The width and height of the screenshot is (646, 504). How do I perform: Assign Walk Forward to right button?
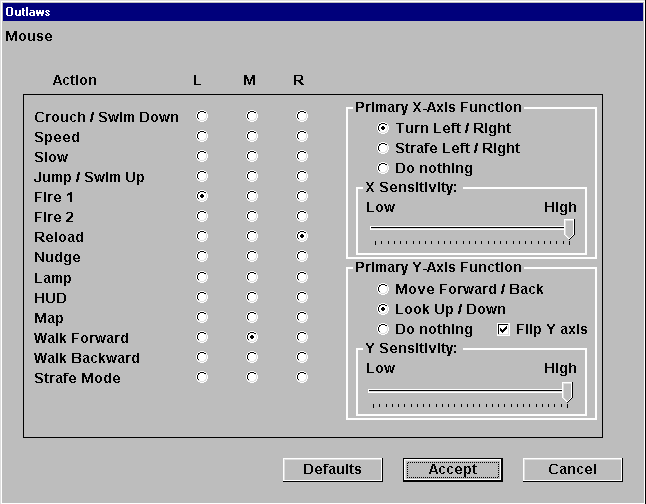(302, 337)
